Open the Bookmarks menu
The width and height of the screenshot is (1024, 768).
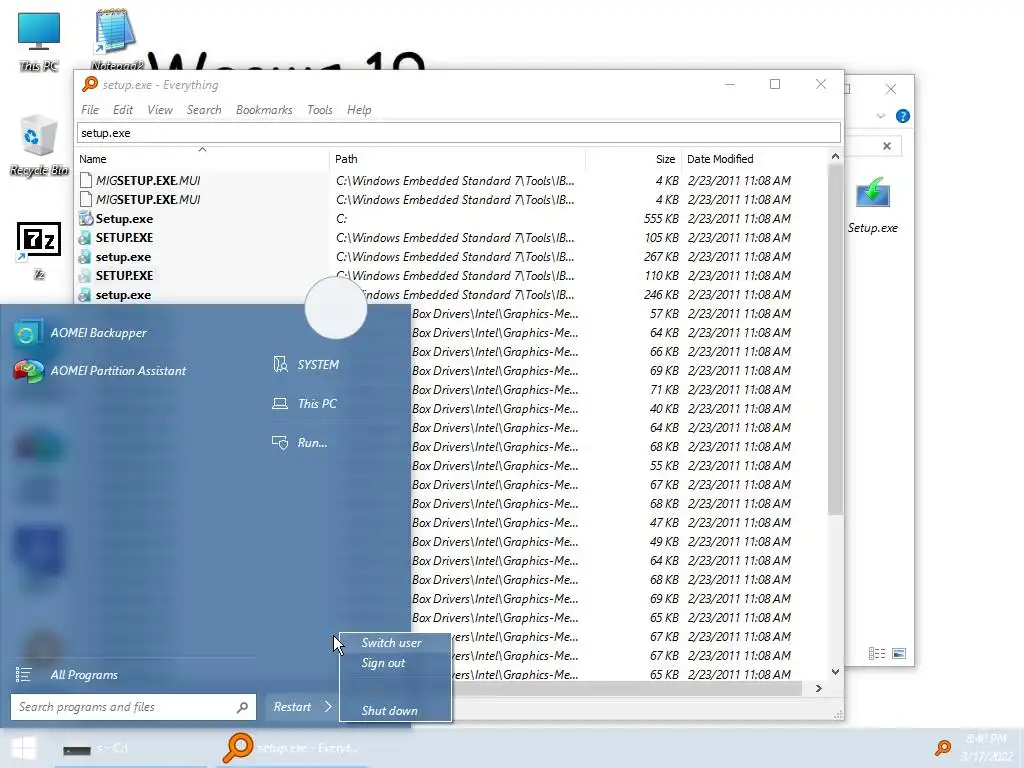(264, 110)
